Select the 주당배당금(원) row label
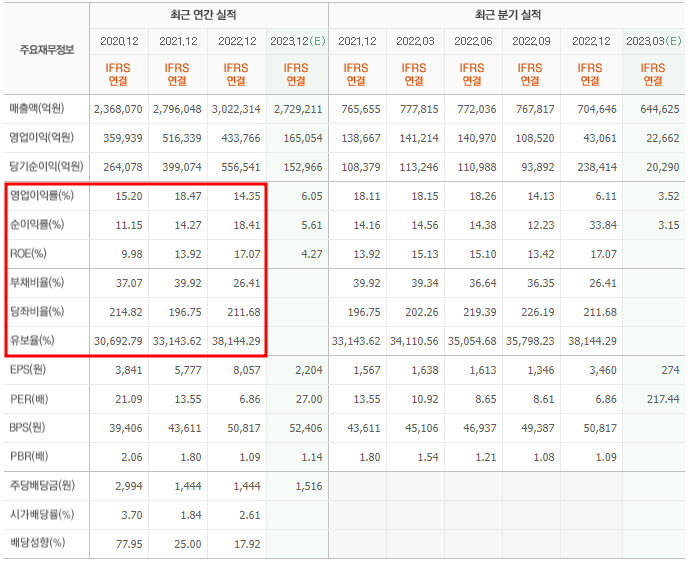The height and width of the screenshot is (562, 688). coord(42,485)
